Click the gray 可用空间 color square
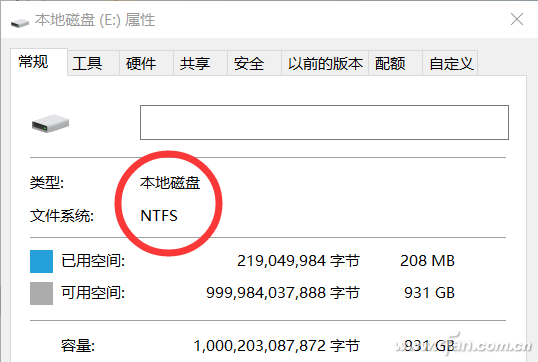This screenshot has height=362, width=538. pyautogui.click(x=42, y=293)
